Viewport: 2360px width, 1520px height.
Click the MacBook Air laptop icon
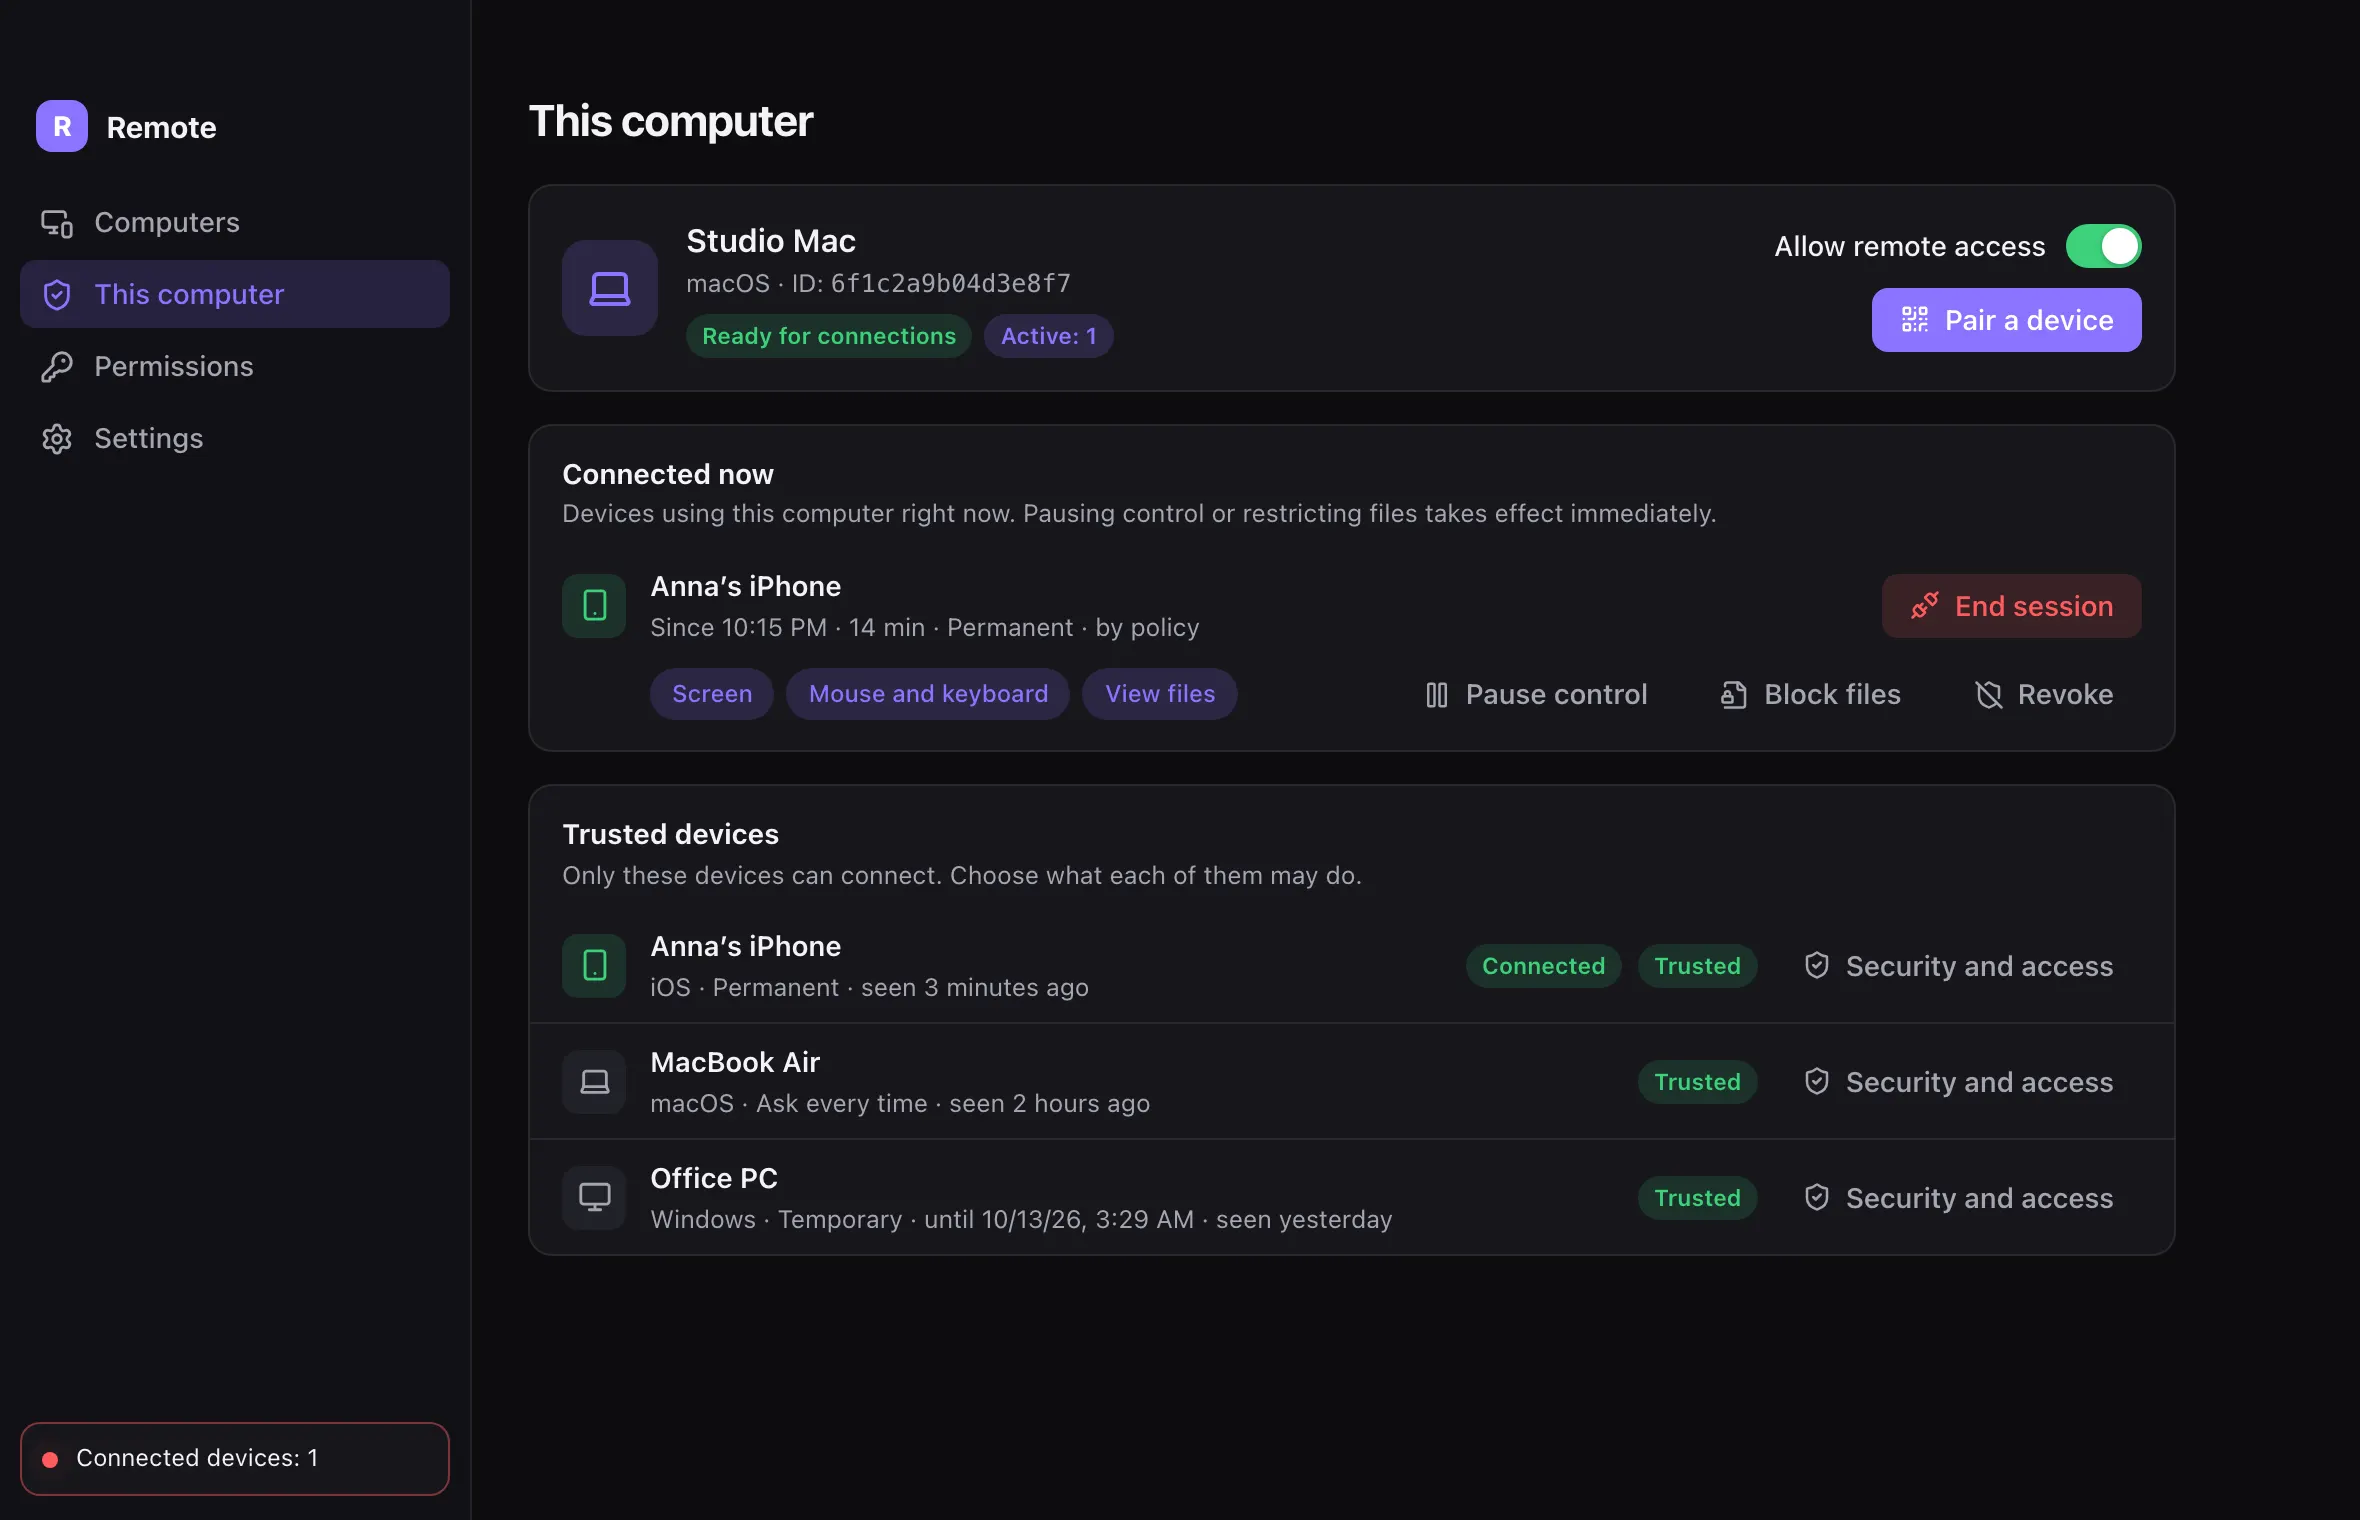point(595,1082)
